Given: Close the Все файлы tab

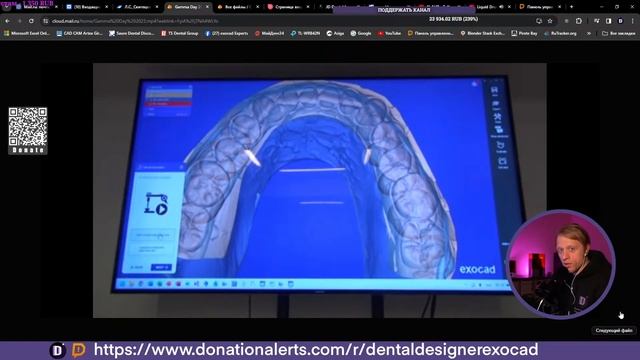Looking at the screenshot, I should point(258,7).
